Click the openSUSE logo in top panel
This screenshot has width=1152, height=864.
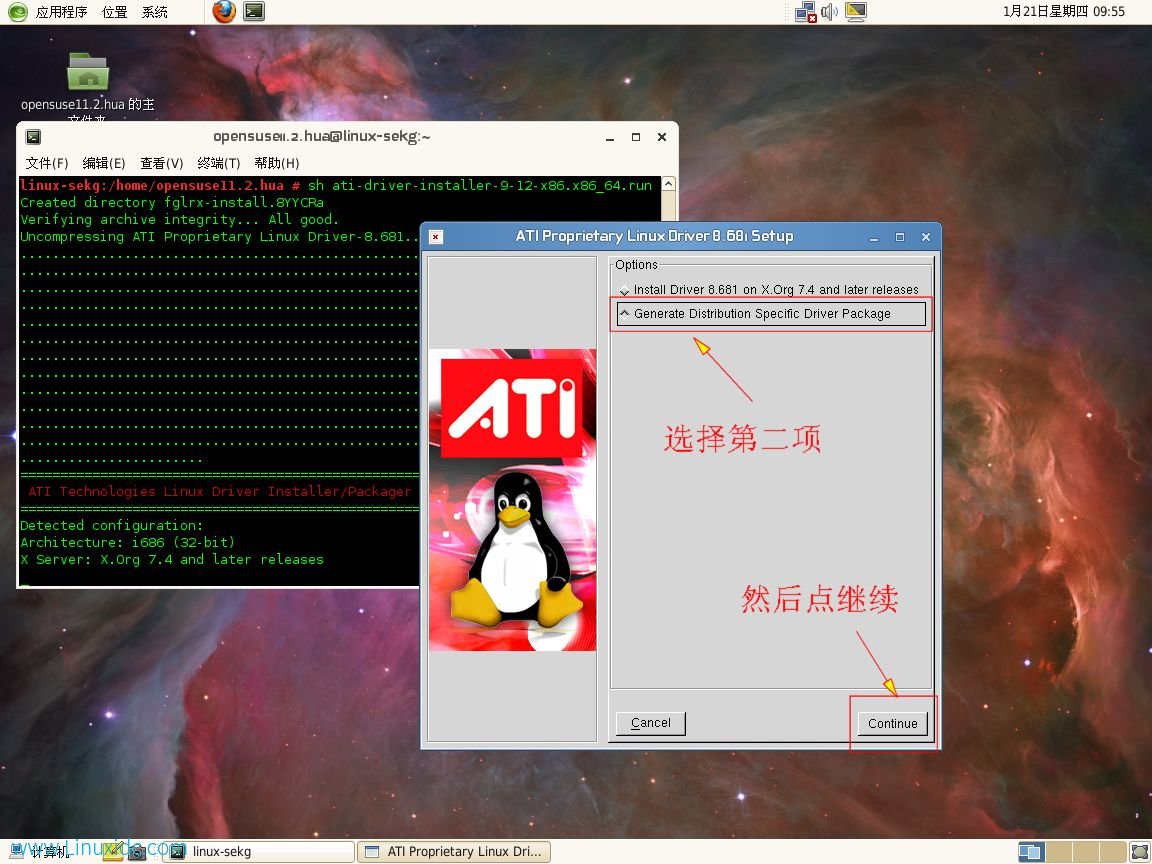(x=18, y=12)
